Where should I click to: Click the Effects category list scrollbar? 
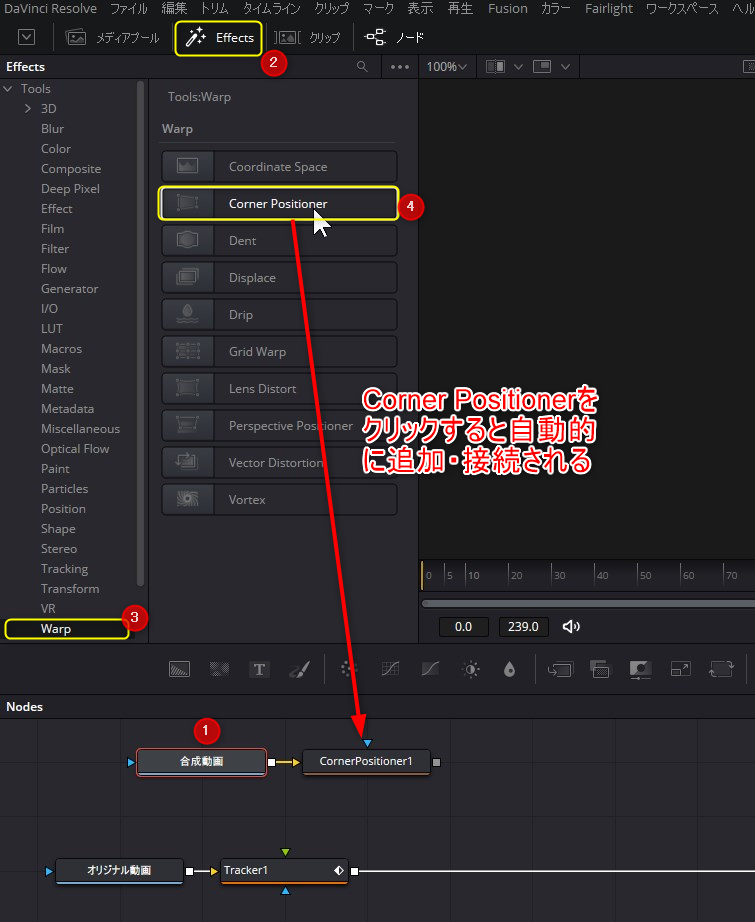(x=141, y=334)
